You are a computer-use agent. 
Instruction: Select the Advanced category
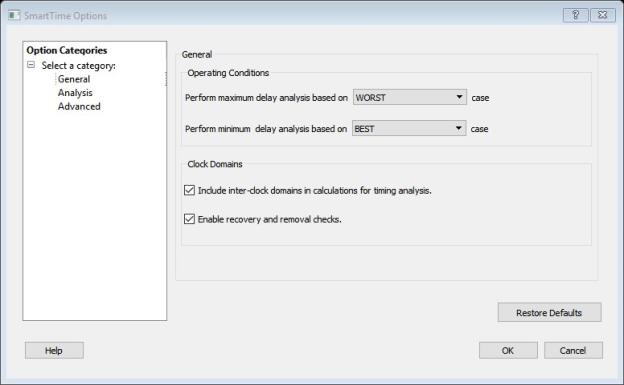[79, 106]
